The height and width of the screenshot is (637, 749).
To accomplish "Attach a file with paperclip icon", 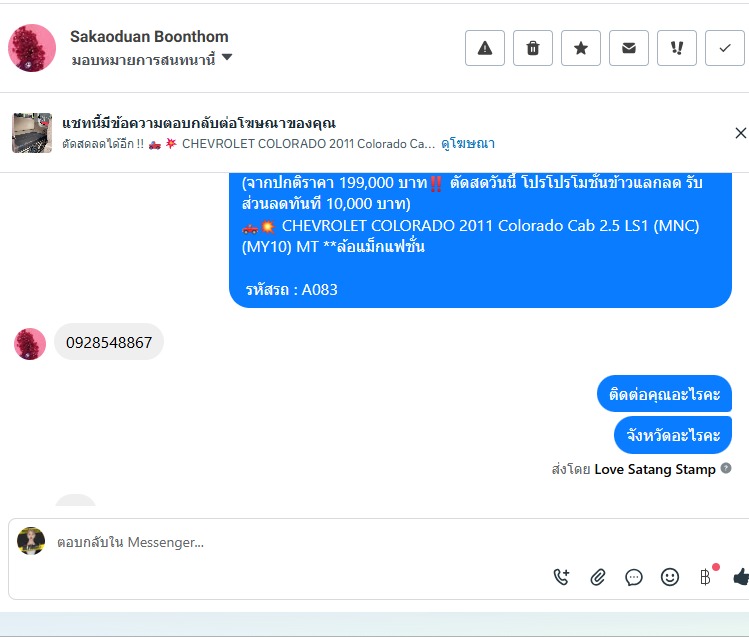I will [598, 577].
